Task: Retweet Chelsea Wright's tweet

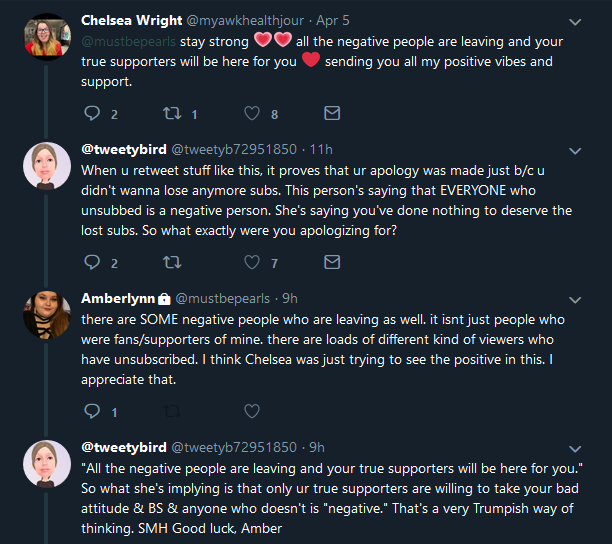Action: [x=172, y=113]
